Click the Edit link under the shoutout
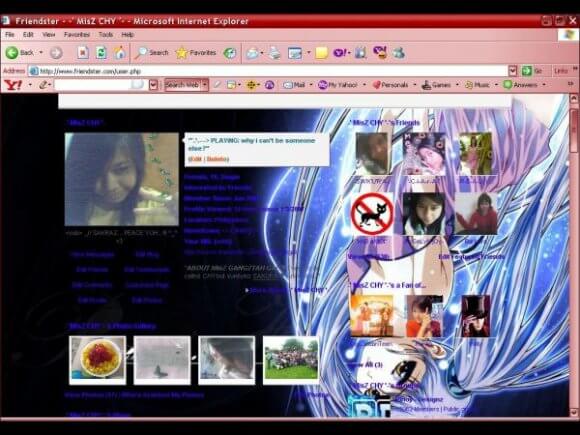The height and width of the screenshot is (435, 580). [195, 159]
